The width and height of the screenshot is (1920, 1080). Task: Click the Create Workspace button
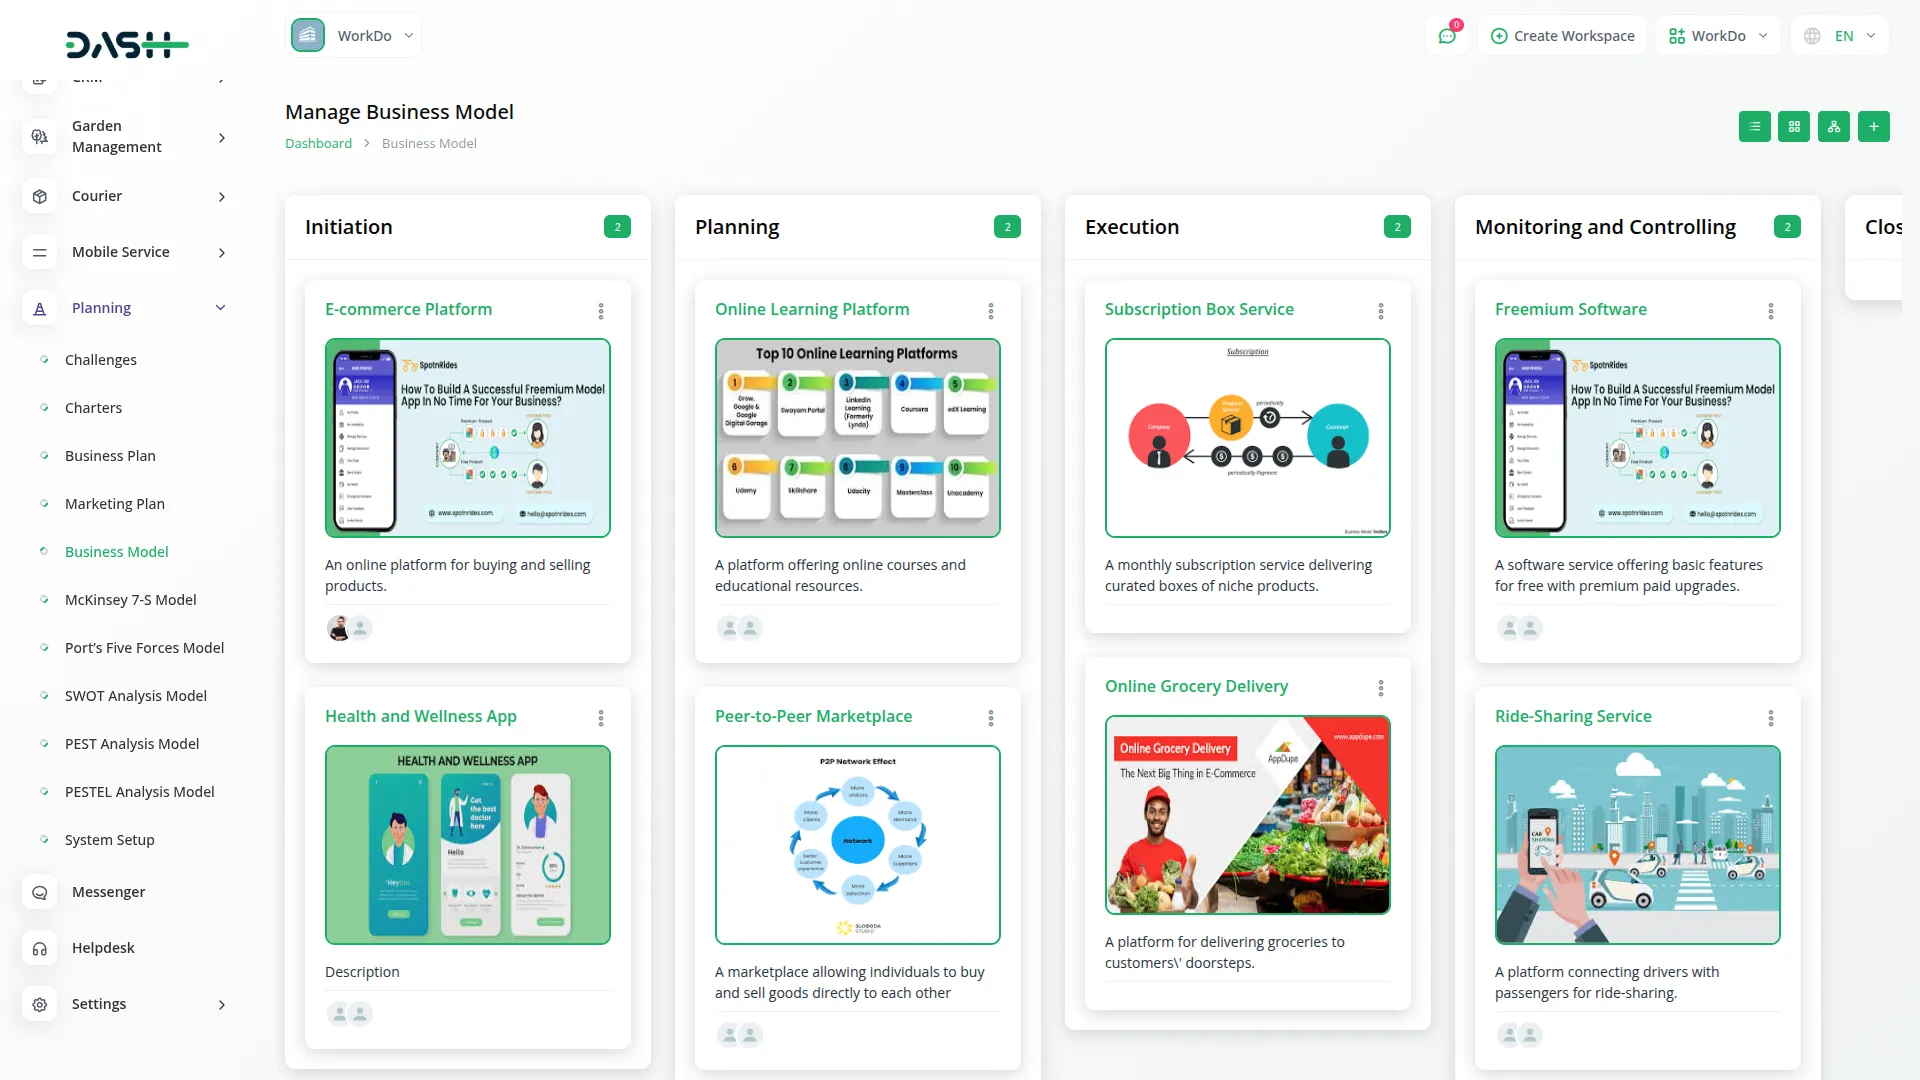point(1562,36)
